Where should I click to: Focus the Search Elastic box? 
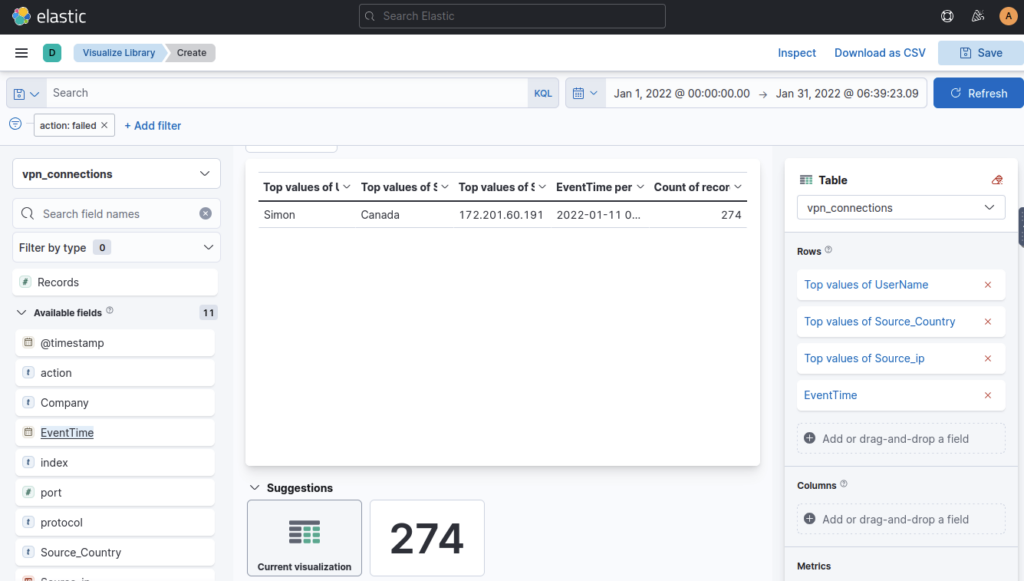click(x=512, y=16)
